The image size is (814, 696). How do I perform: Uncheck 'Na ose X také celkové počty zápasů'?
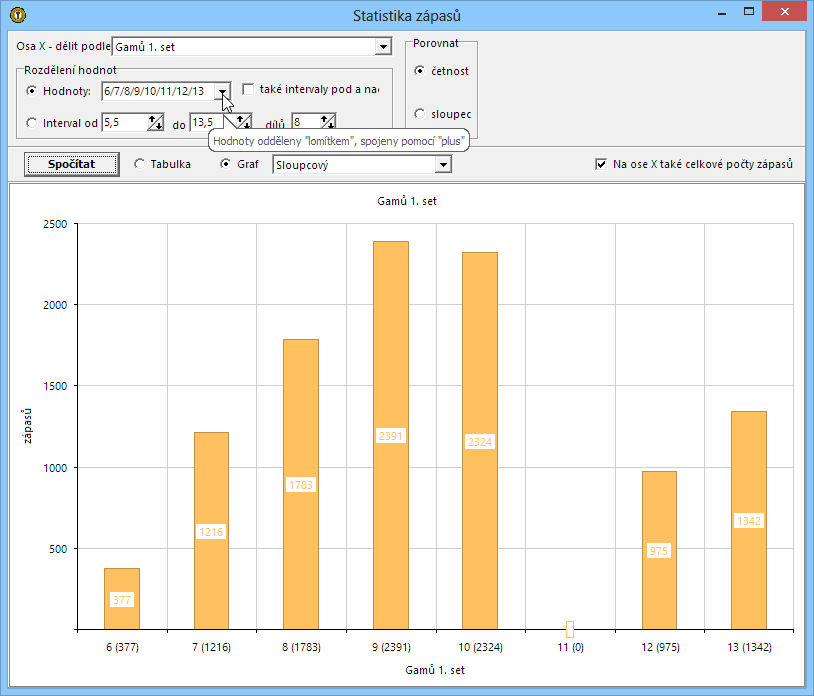click(601, 164)
